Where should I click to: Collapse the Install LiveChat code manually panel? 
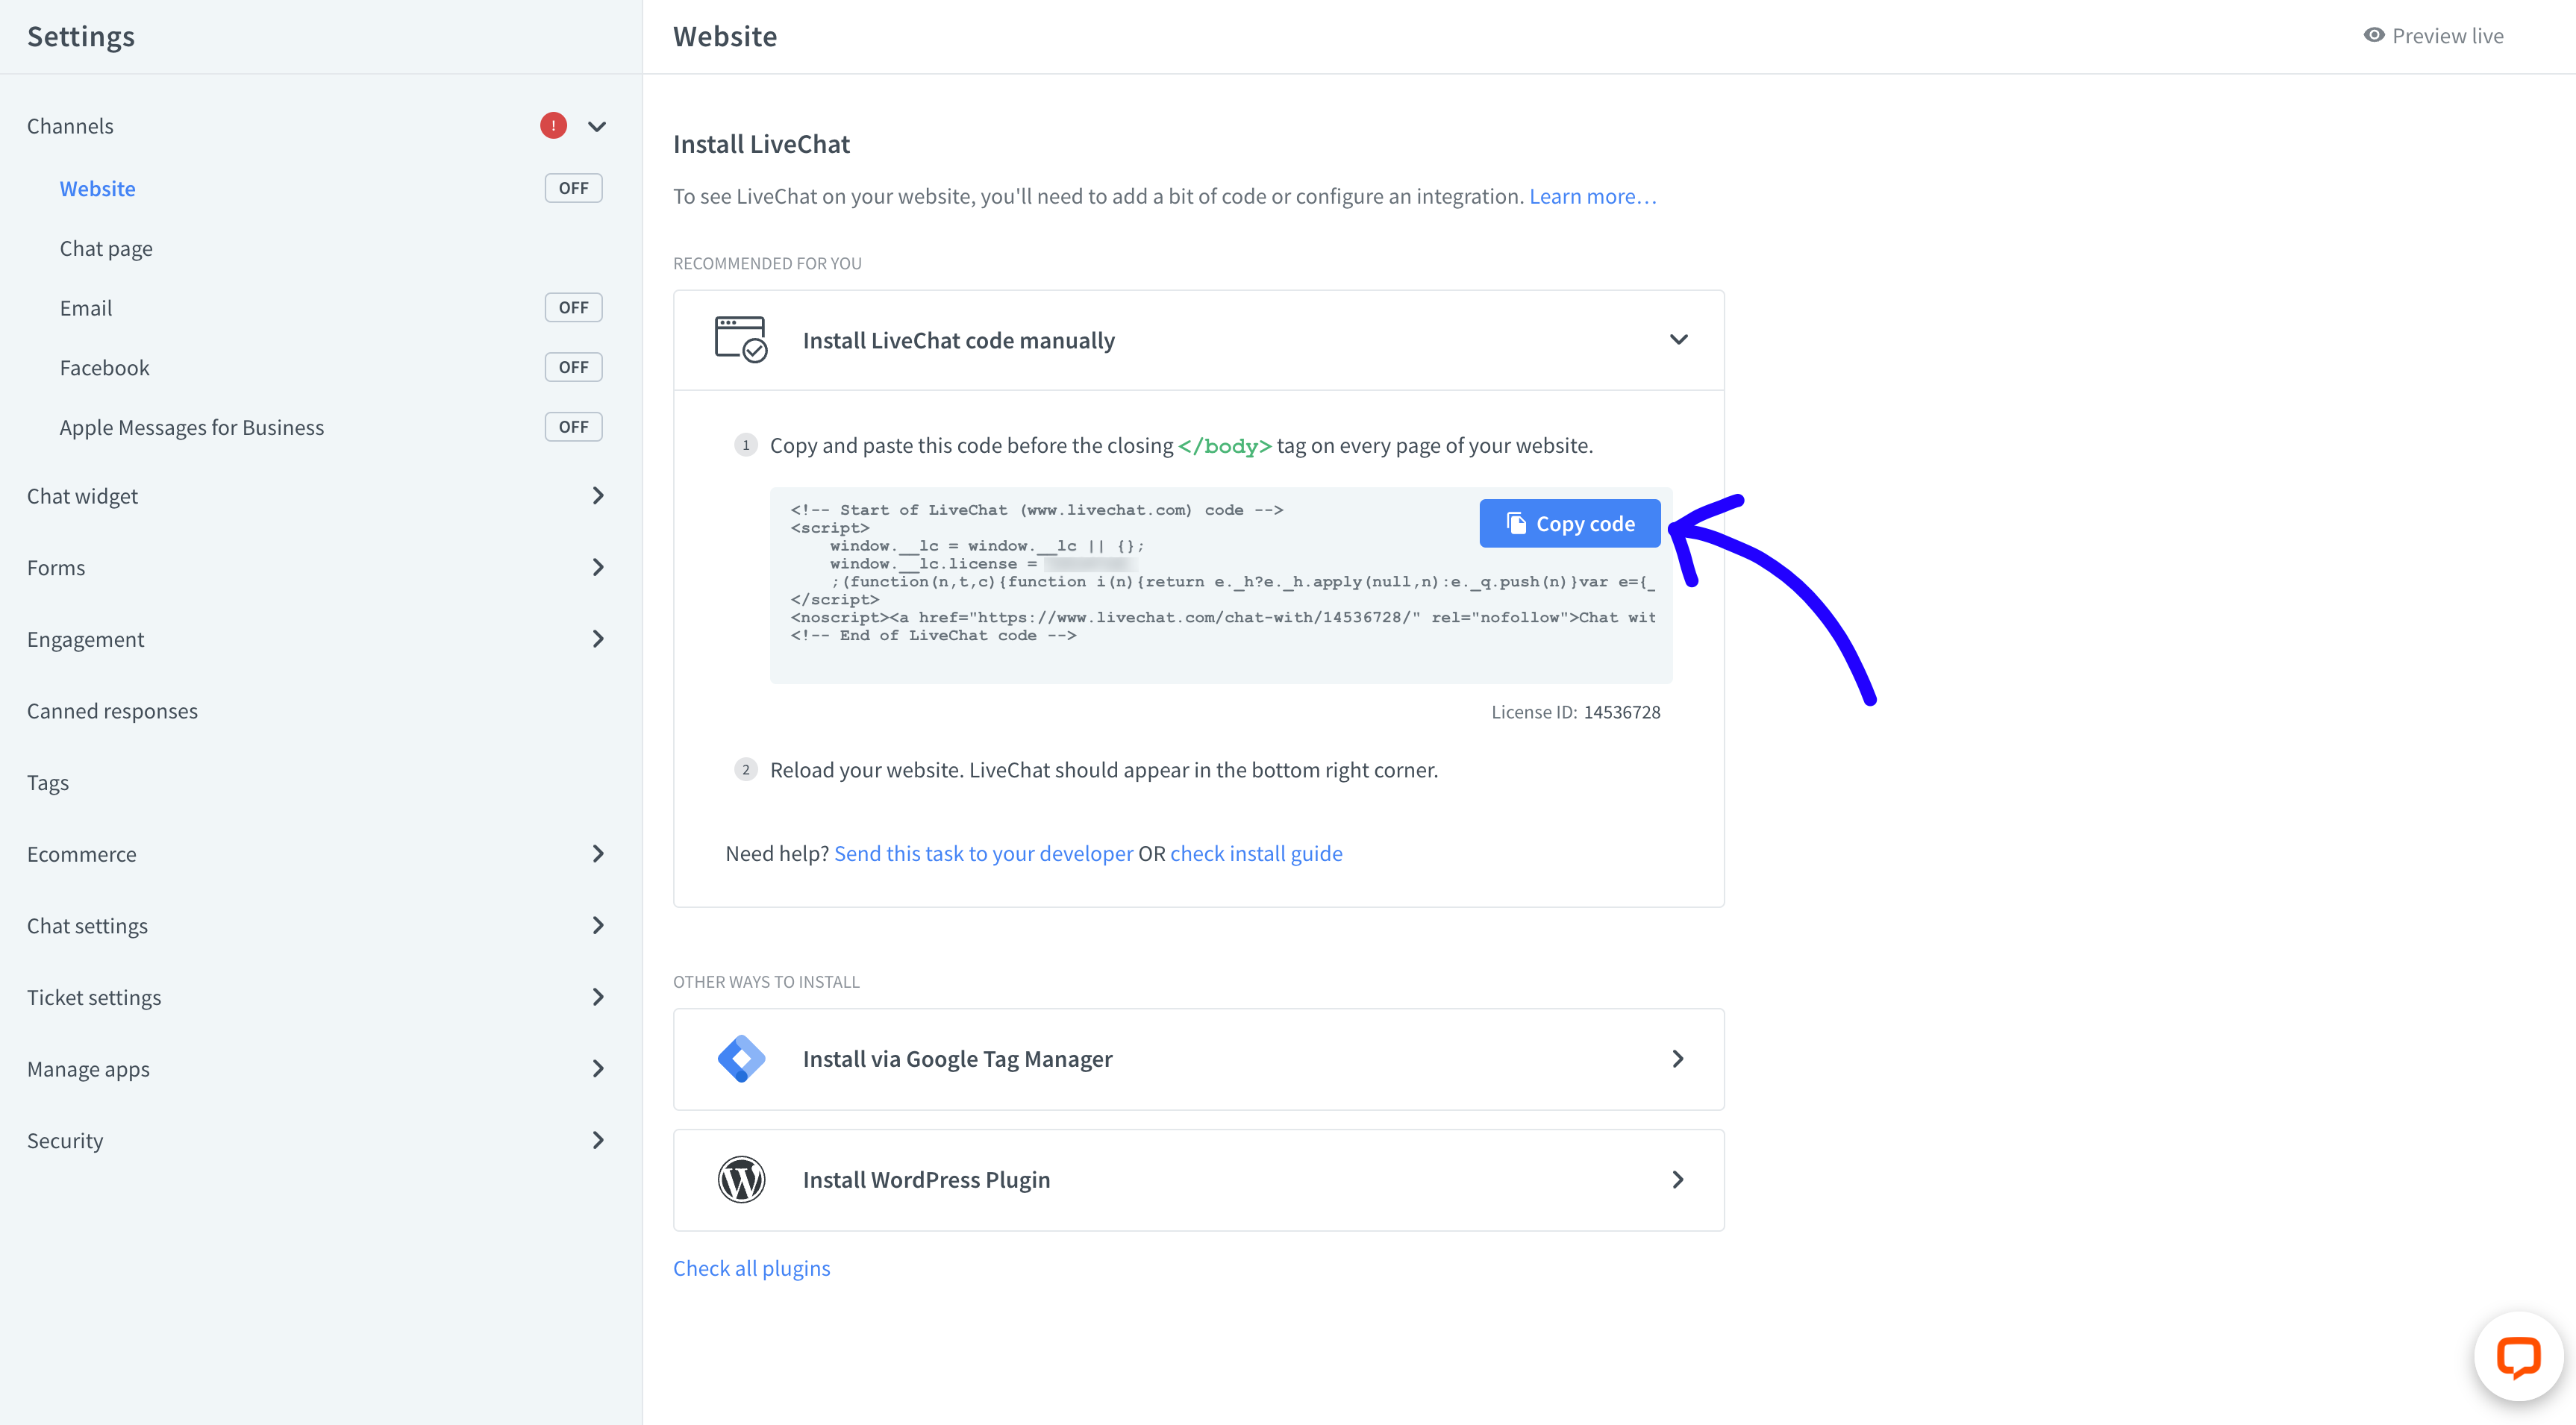pyautogui.click(x=1680, y=339)
